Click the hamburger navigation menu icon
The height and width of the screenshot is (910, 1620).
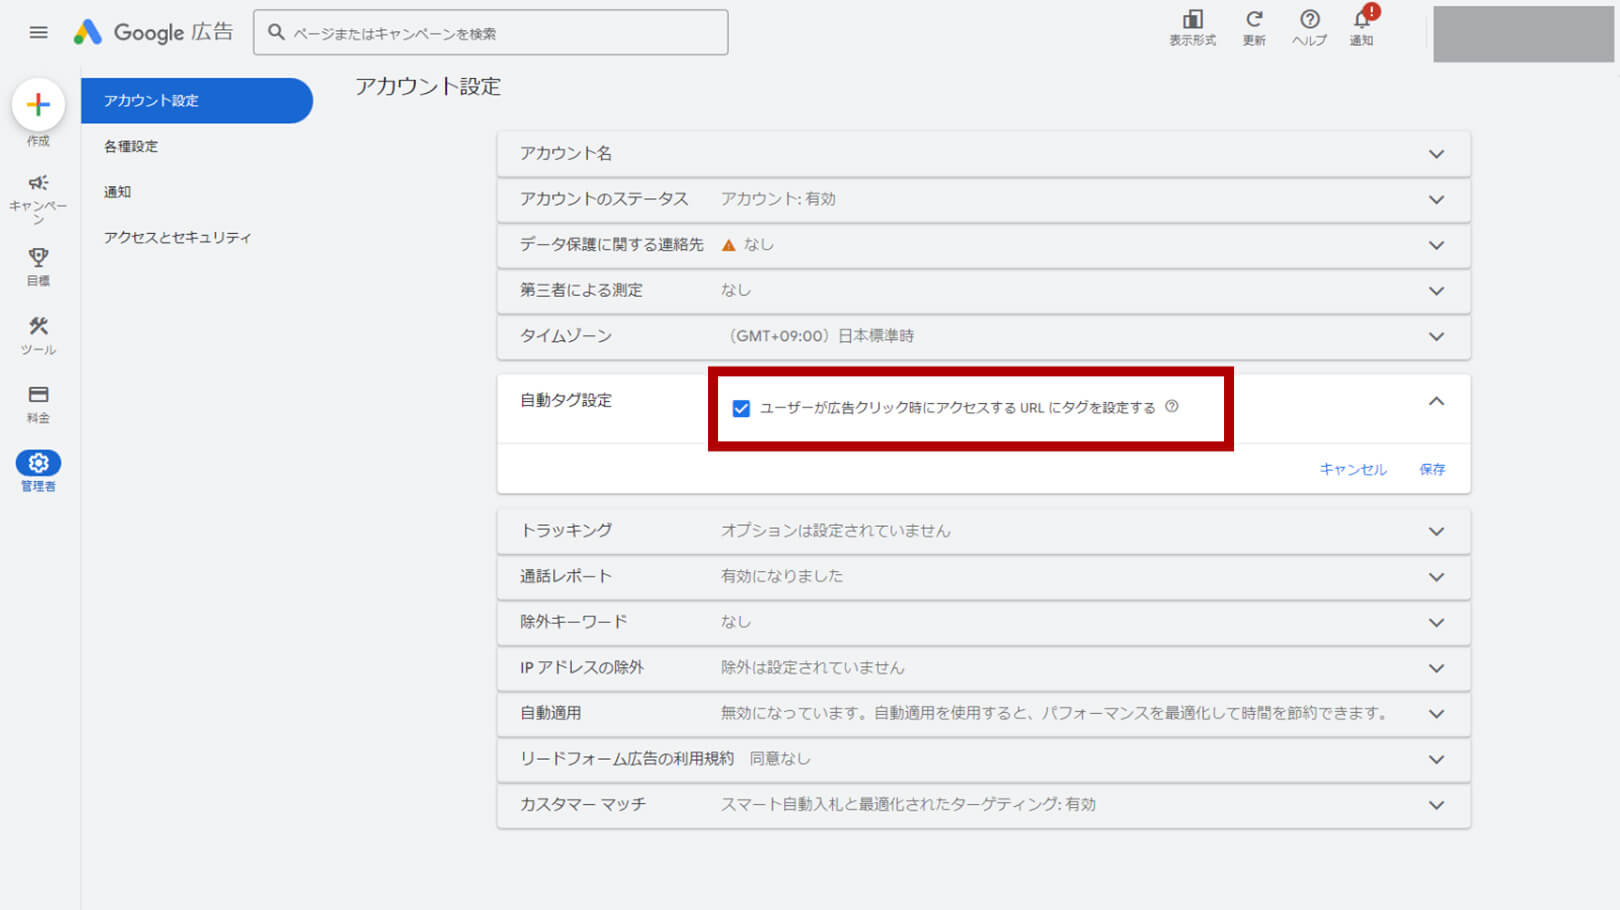(x=38, y=32)
